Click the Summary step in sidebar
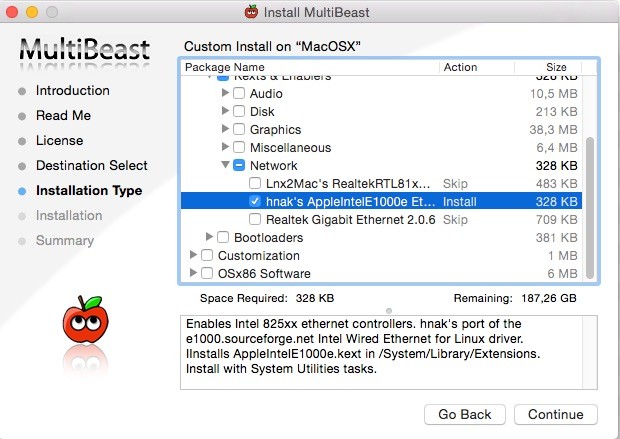 click(x=65, y=240)
